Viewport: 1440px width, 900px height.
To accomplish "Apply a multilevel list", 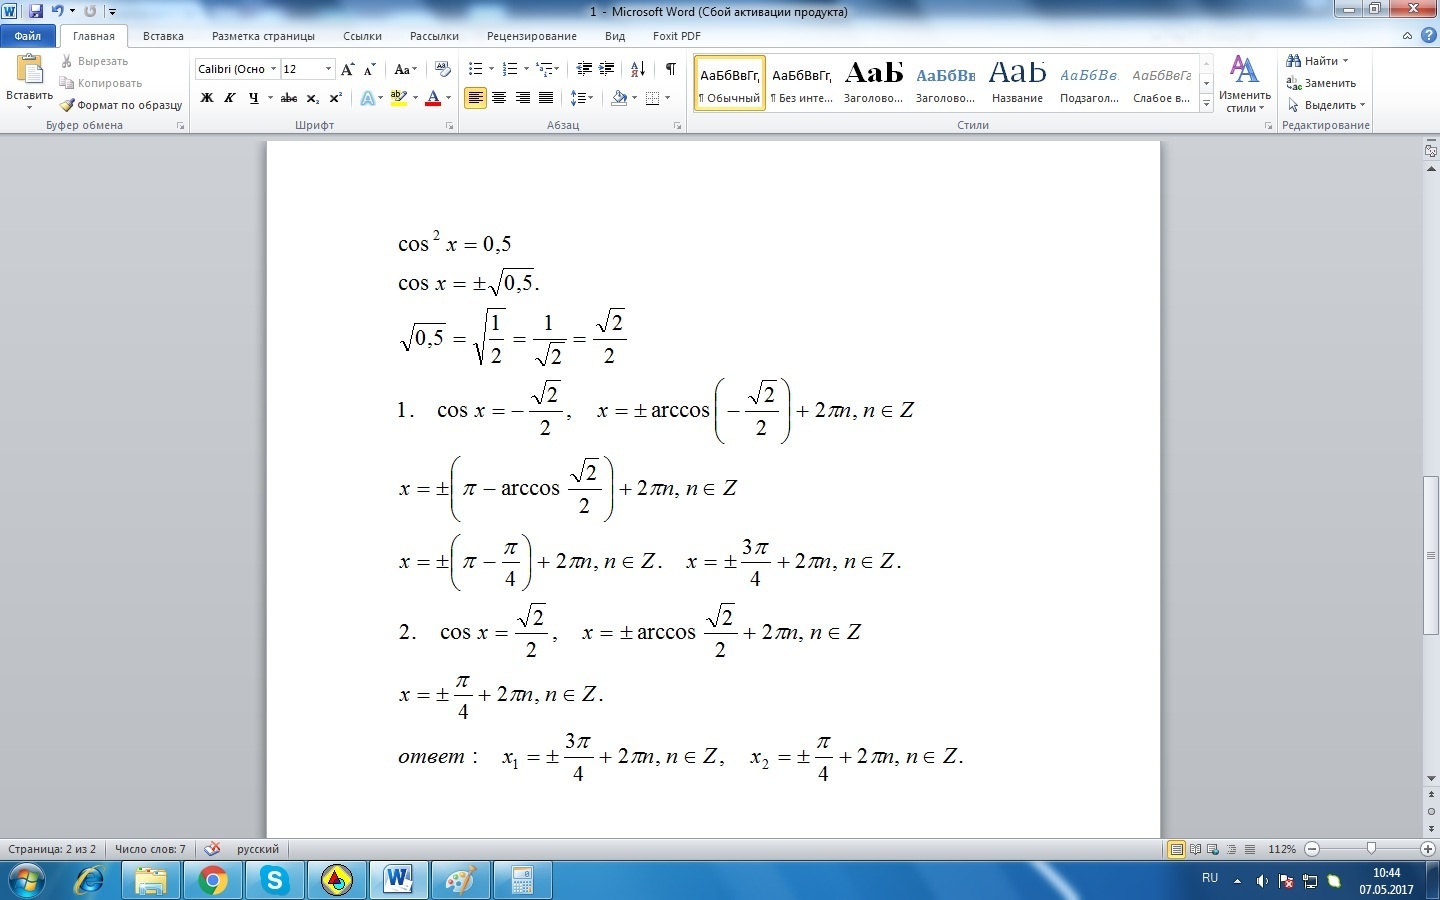I will [x=545, y=69].
